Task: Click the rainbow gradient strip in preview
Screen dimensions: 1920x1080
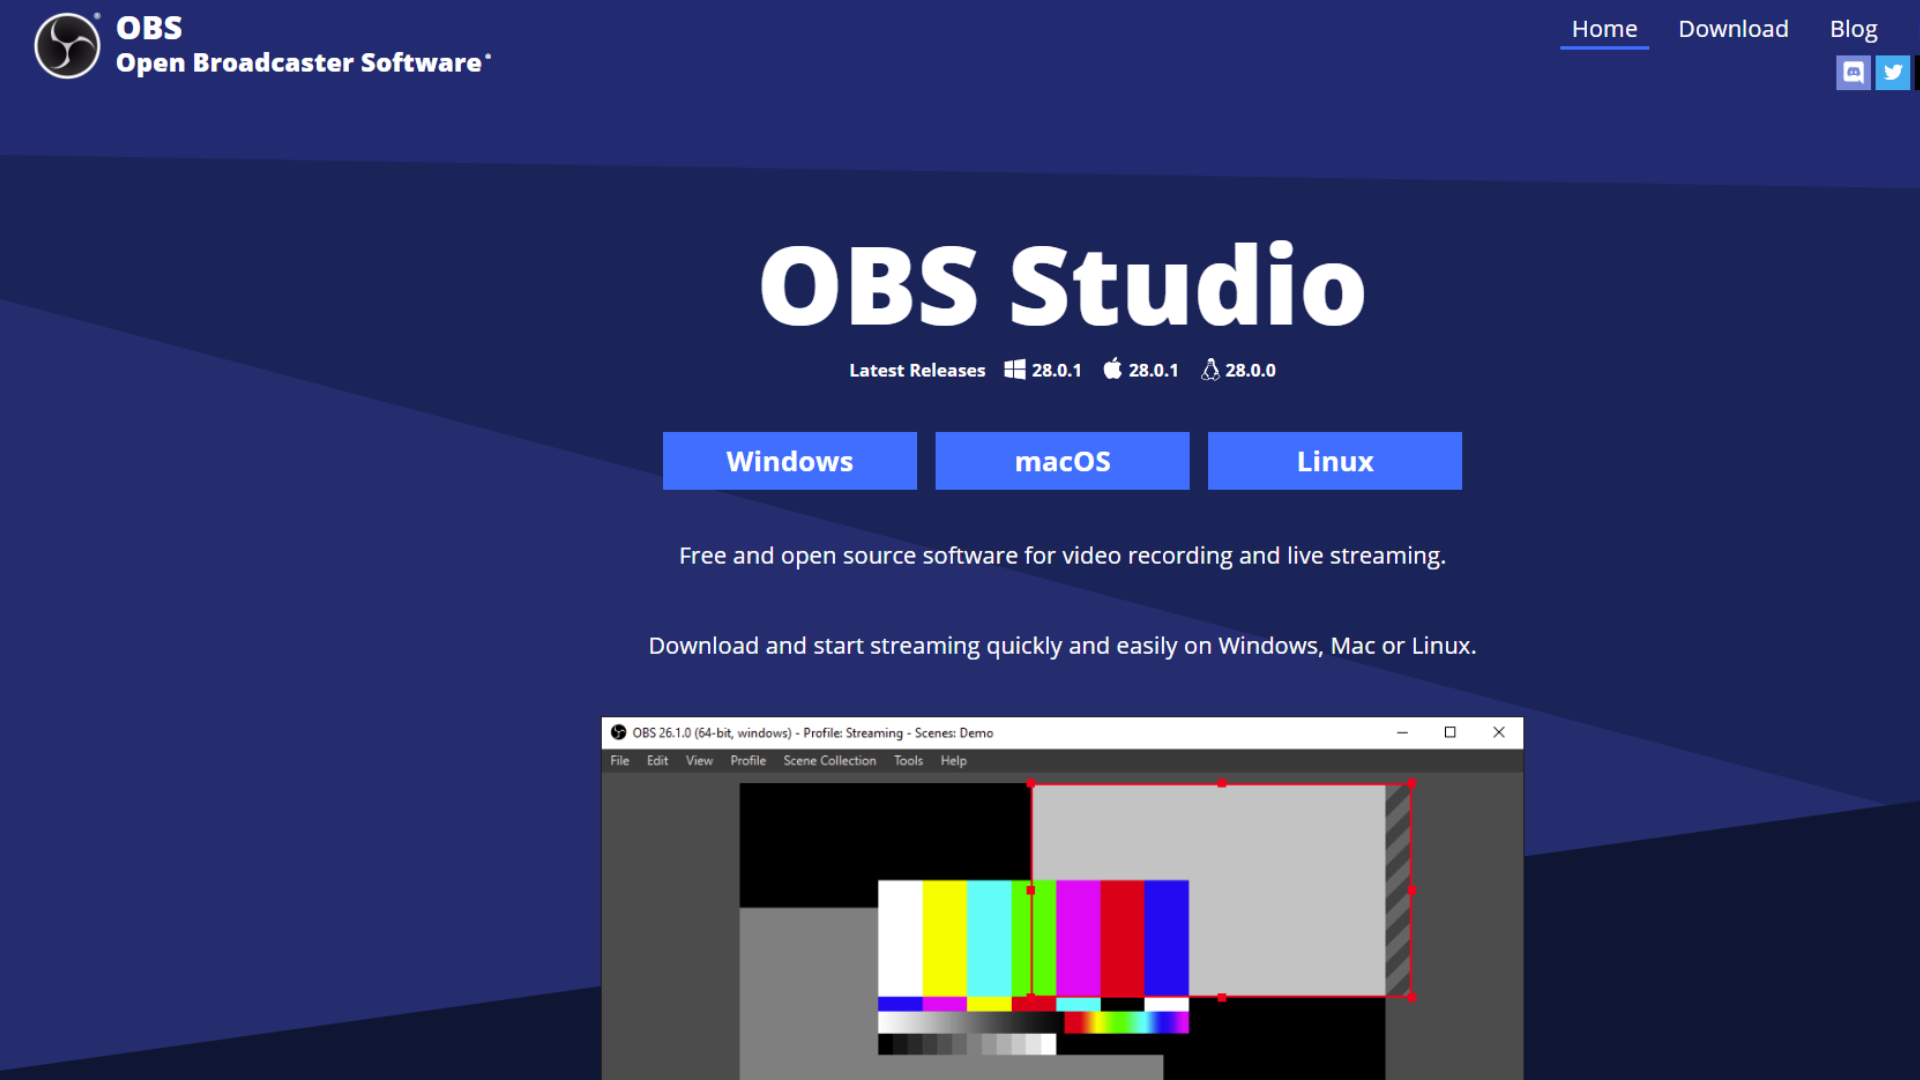Action: (x=1126, y=1022)
